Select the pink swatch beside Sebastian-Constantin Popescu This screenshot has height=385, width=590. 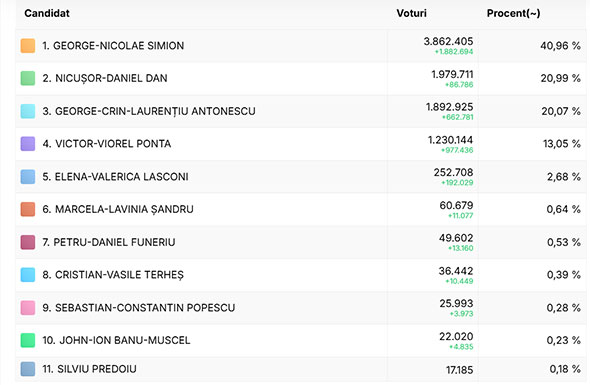[28, 307]
